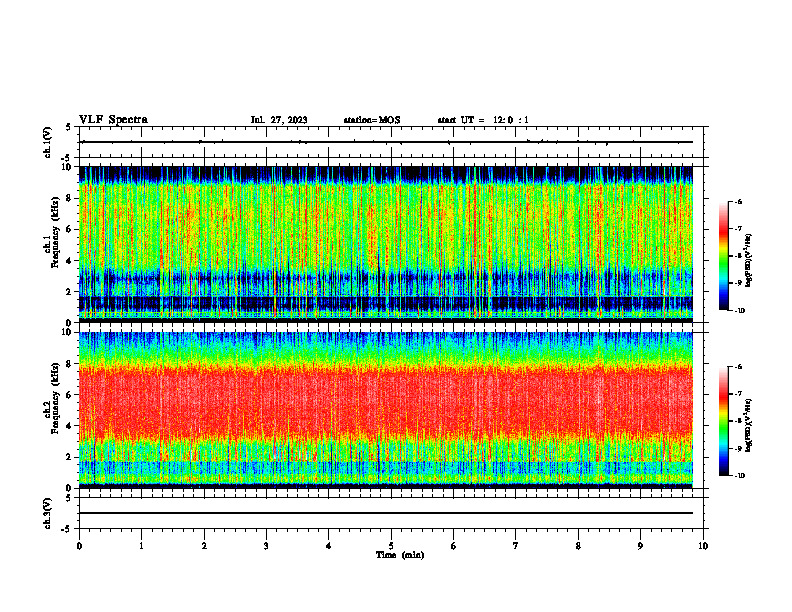Click the "-7" tick on ch.2 color bar
The width and height of the screenshot is (792, 612).
coord(739,394)
